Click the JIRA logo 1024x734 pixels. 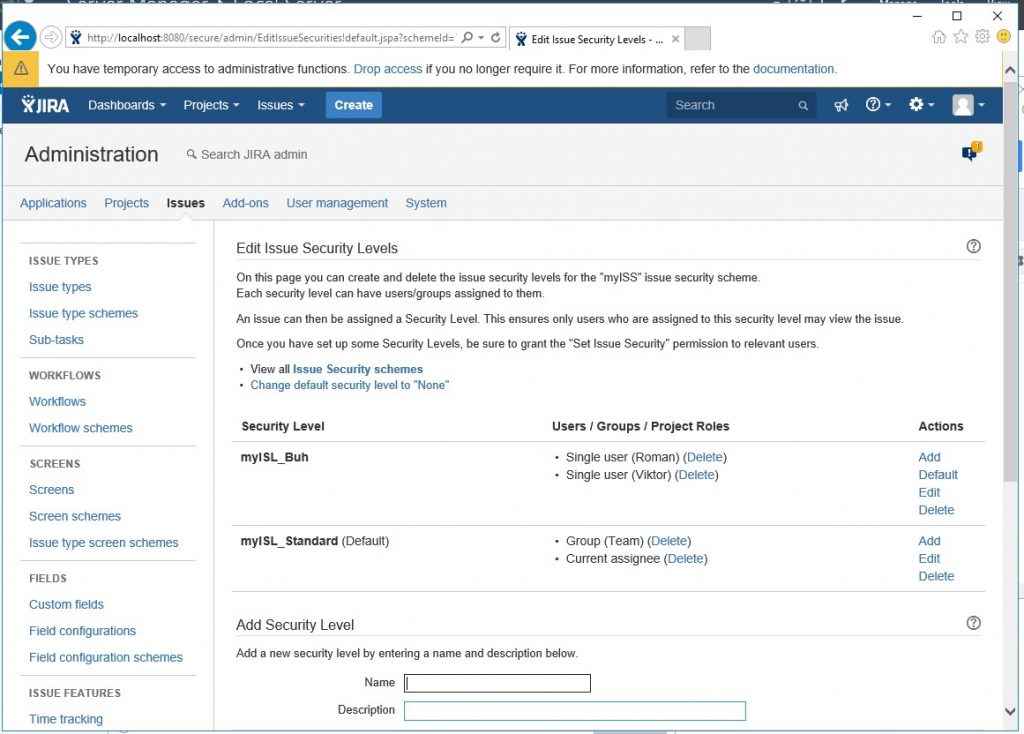pos(45,104)
